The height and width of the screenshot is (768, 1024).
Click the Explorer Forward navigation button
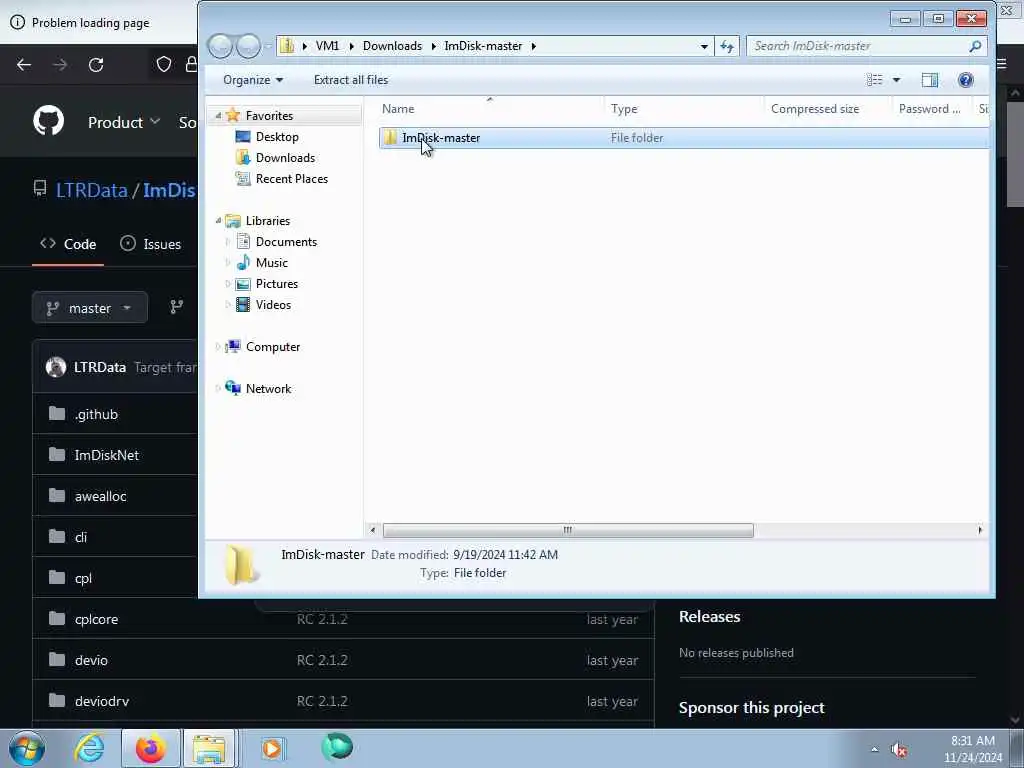[248, 46]
